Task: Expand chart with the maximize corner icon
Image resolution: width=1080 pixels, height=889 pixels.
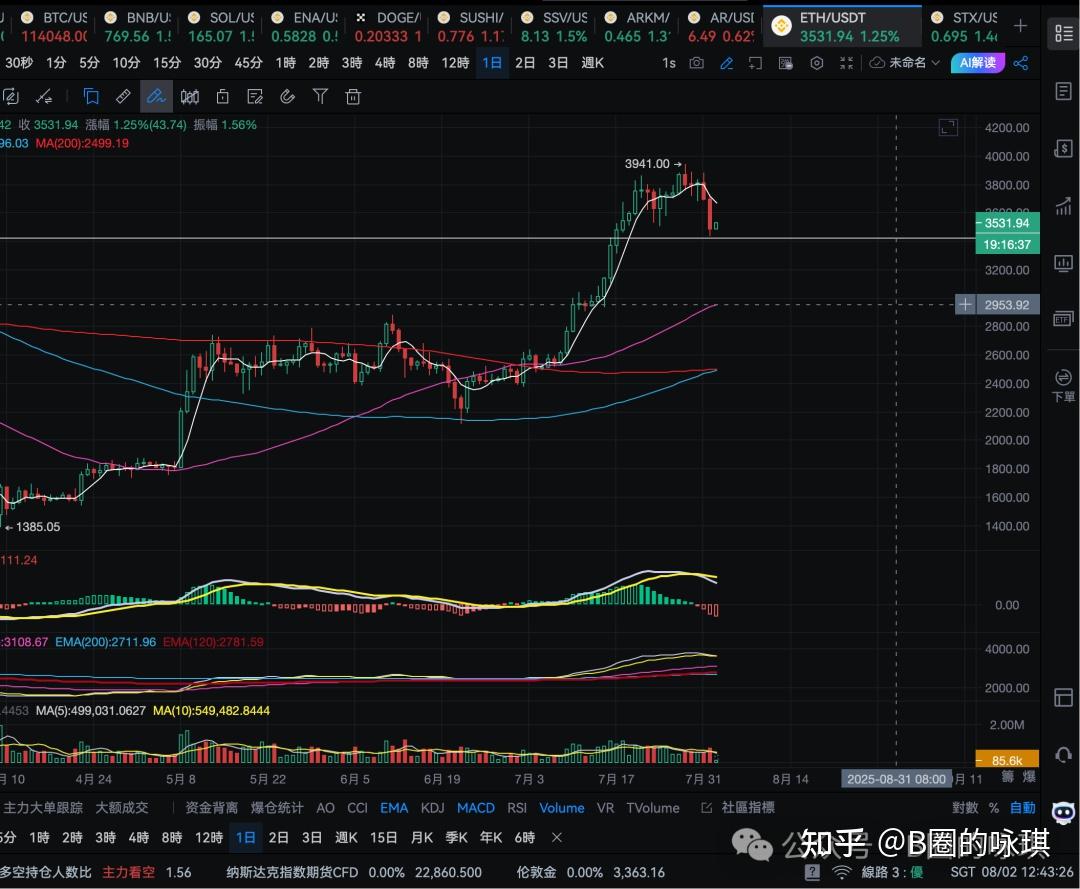Action: coord(948,127)
